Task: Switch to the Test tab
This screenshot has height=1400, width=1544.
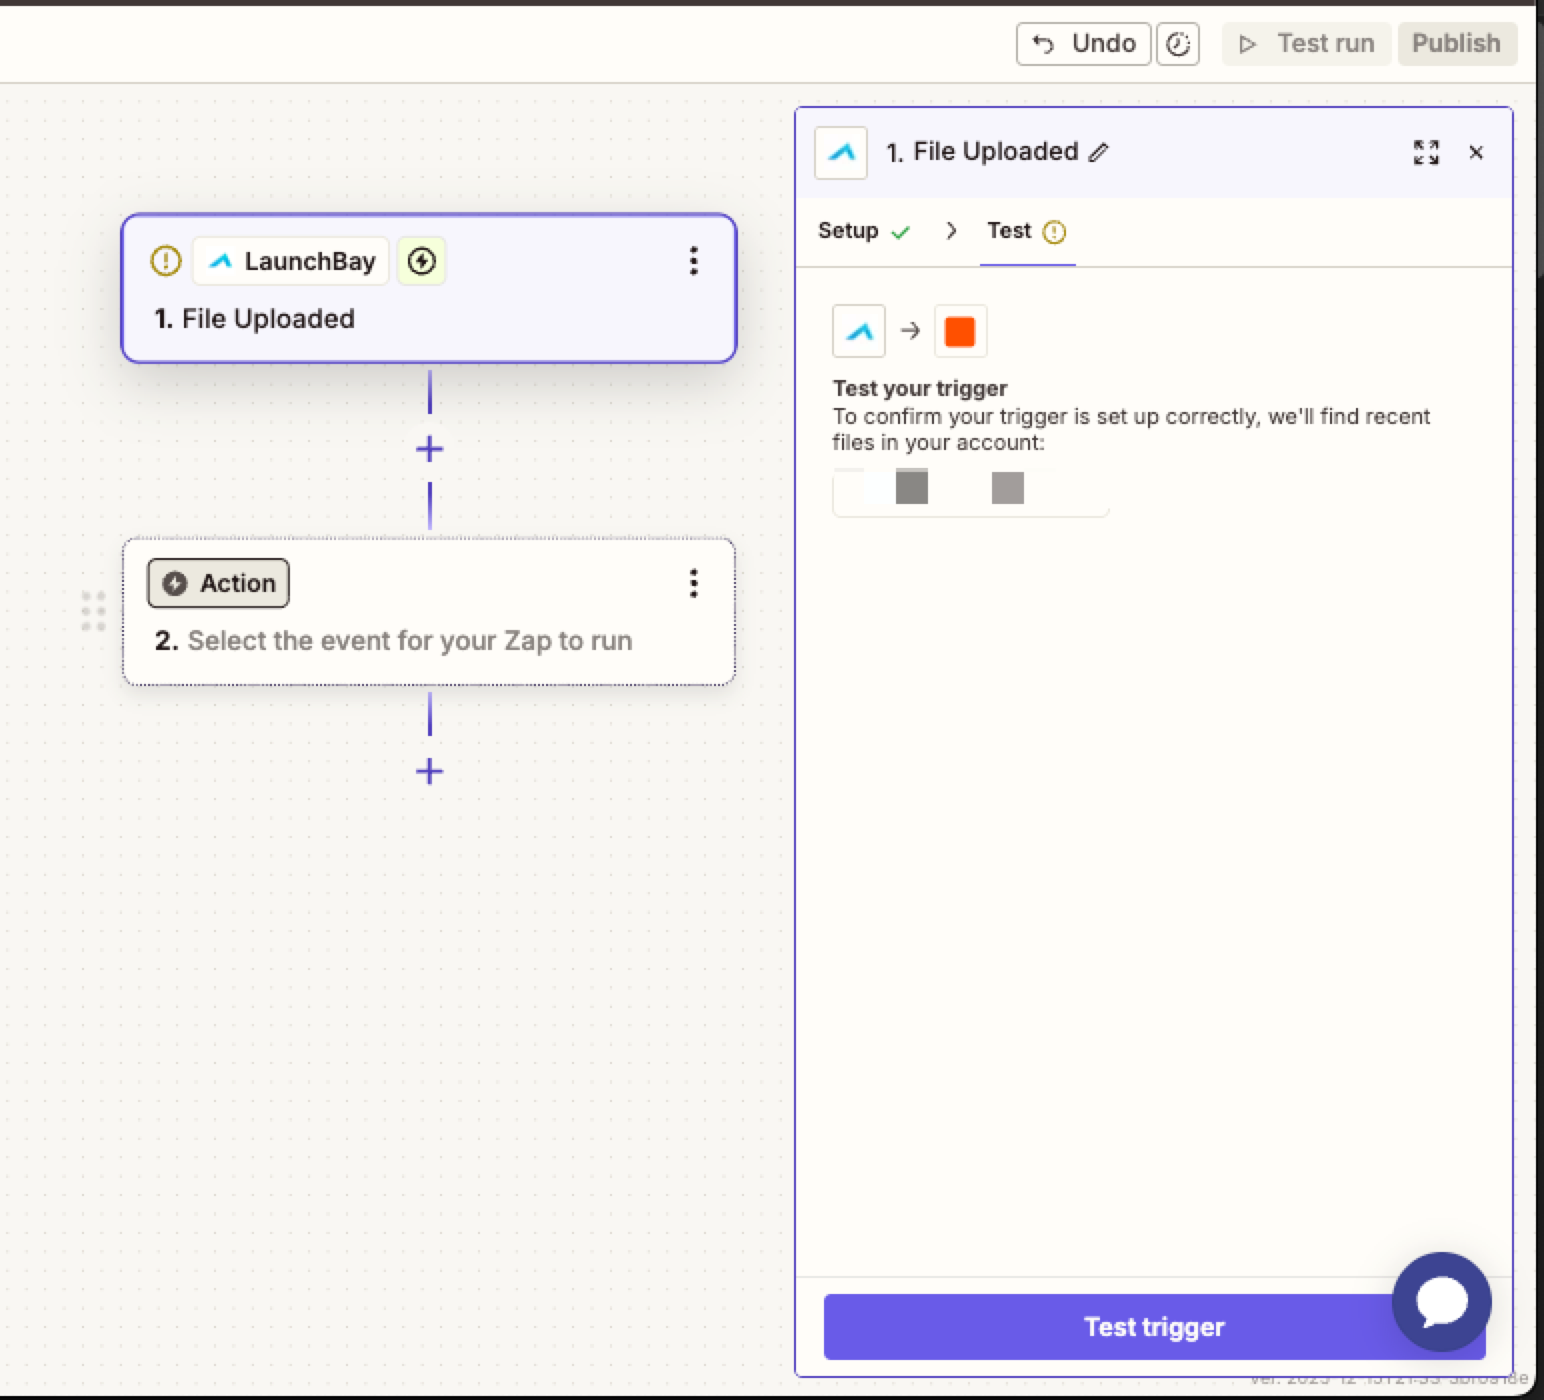Action: (x=1027, y=231)
